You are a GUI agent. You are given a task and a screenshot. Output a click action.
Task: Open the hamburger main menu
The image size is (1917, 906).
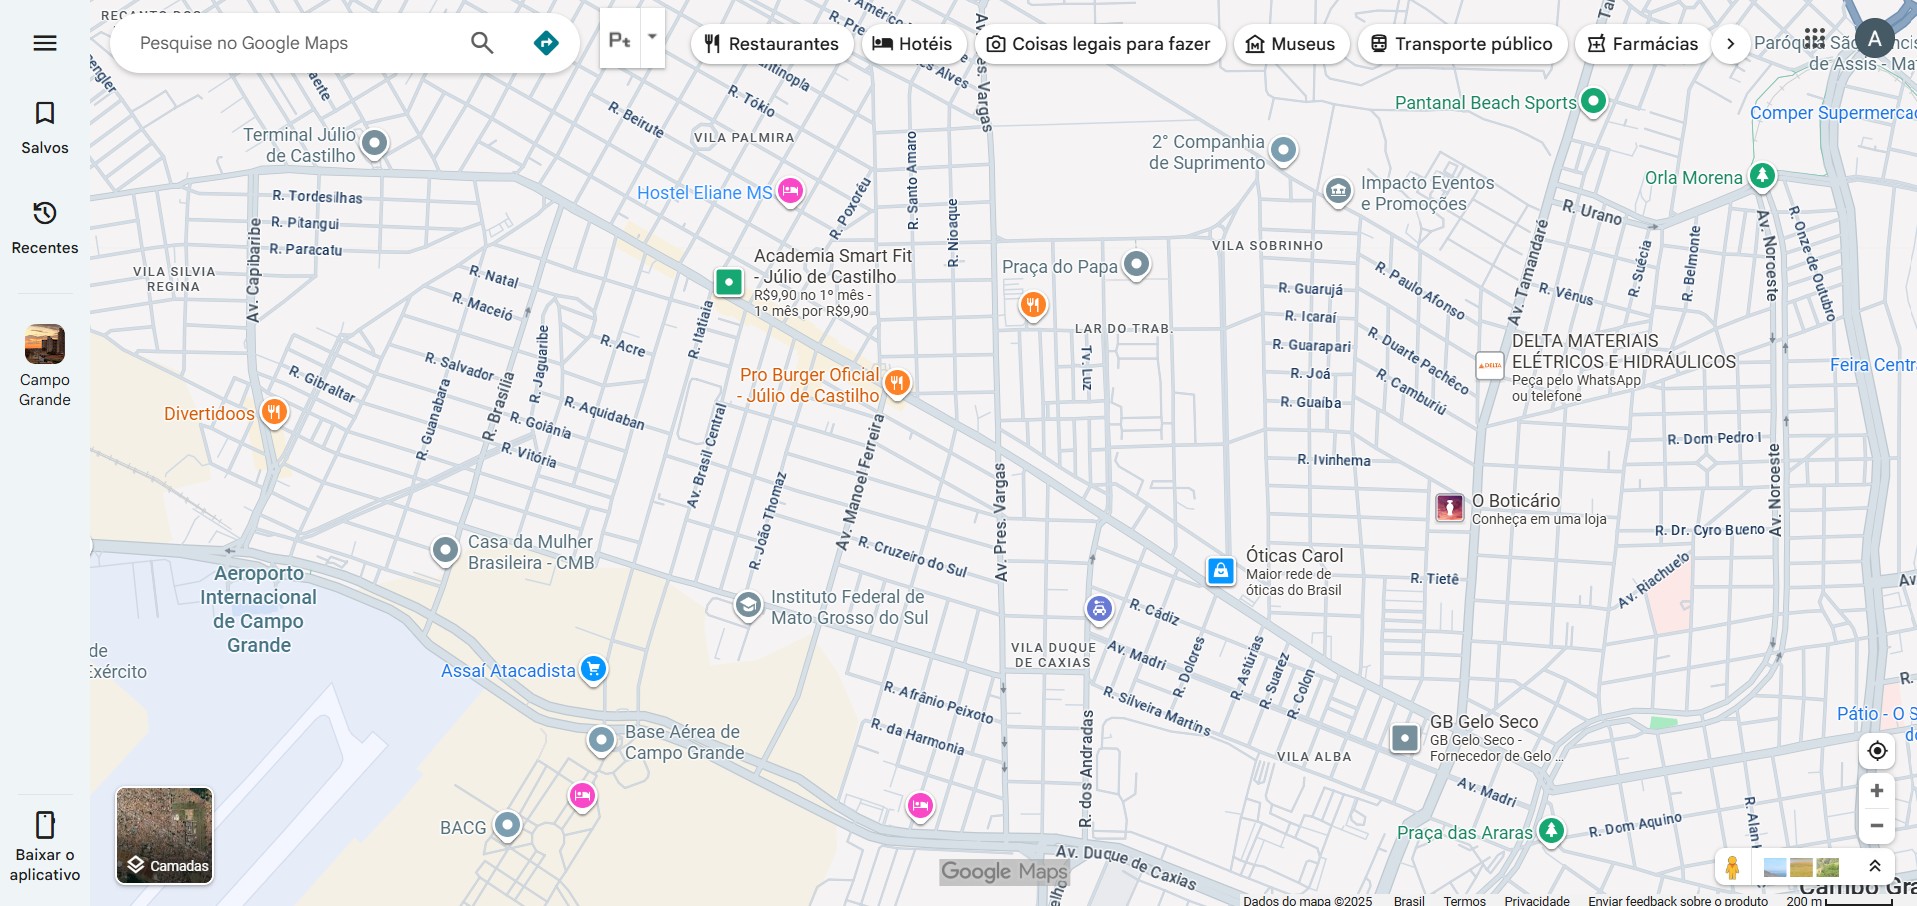coord(45,43)
